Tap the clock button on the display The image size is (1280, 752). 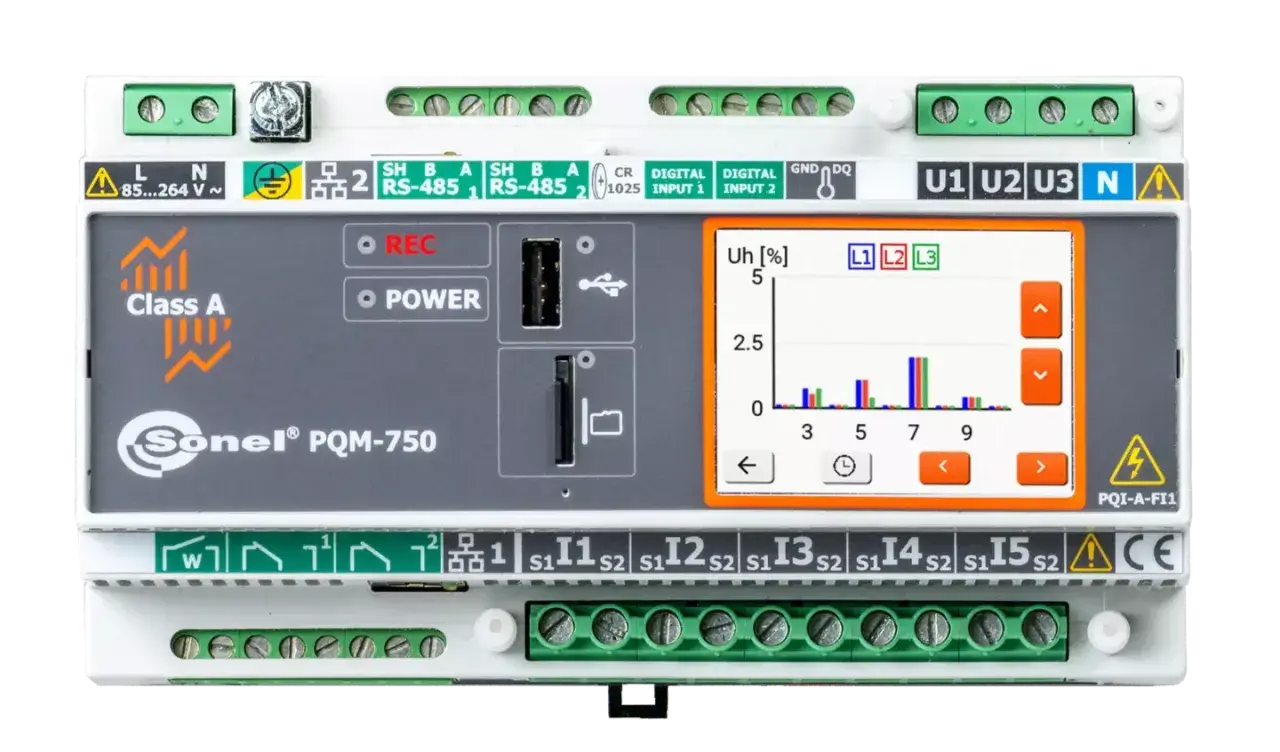click(x=846, y=467)
